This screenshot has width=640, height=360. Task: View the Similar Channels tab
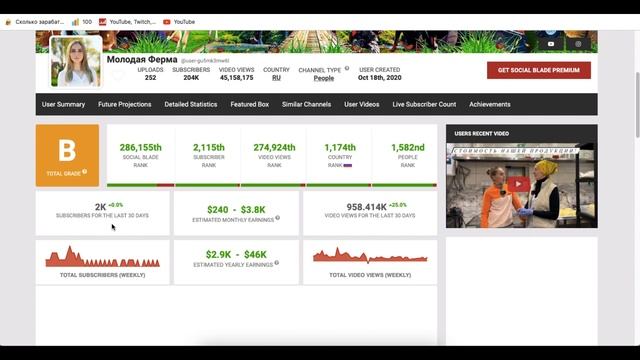[306, 104]
